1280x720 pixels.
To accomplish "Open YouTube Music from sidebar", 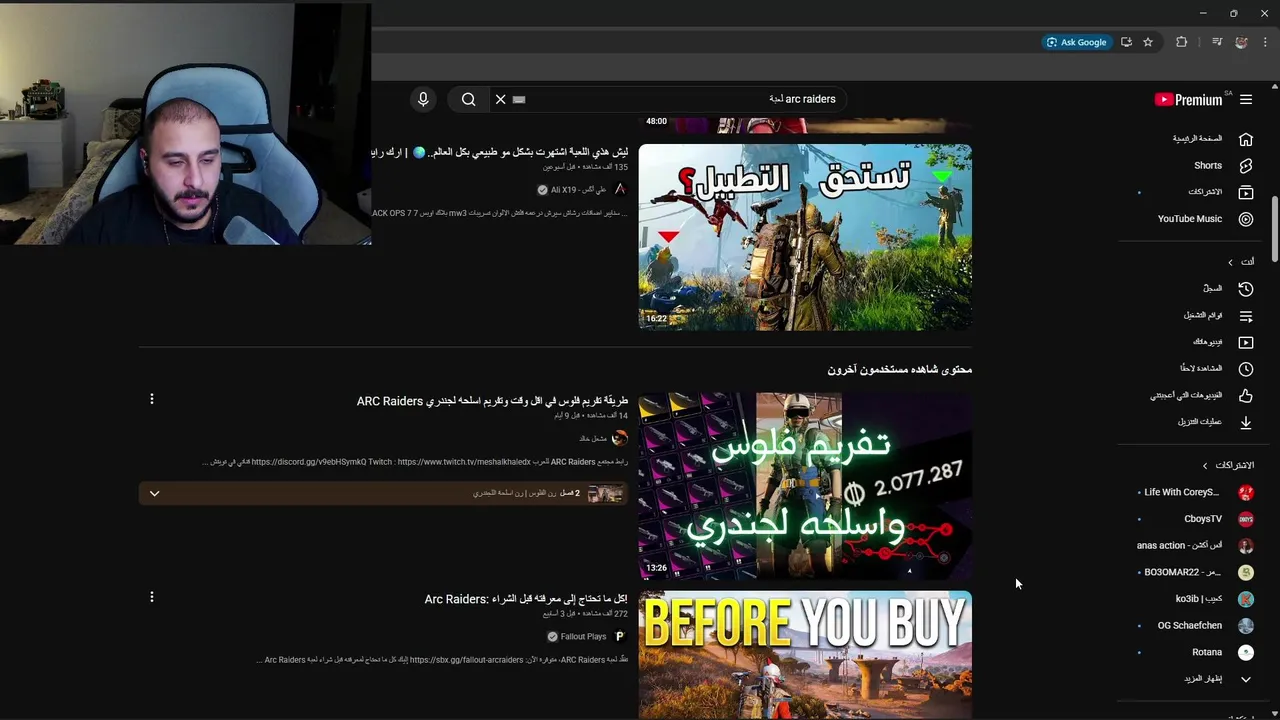I will [x=1190, y=219].
